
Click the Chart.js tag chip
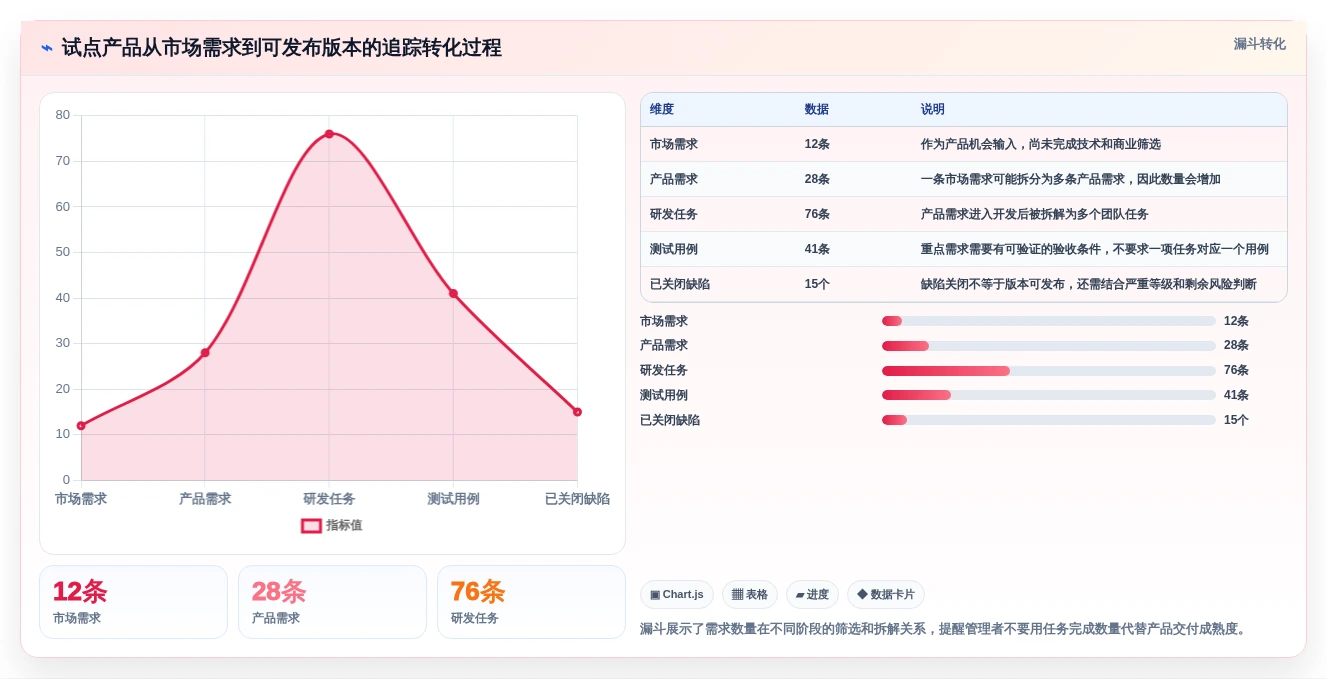[677, 594]
